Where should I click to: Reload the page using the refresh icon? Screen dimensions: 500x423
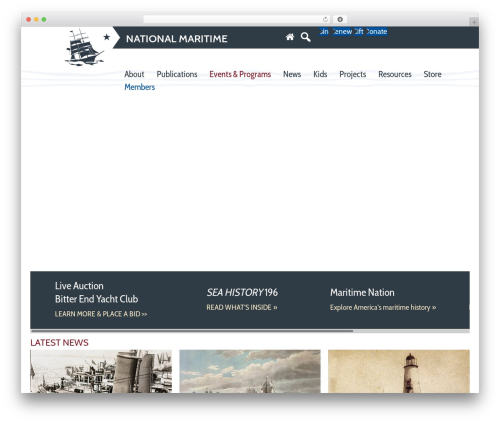(325, 19)
